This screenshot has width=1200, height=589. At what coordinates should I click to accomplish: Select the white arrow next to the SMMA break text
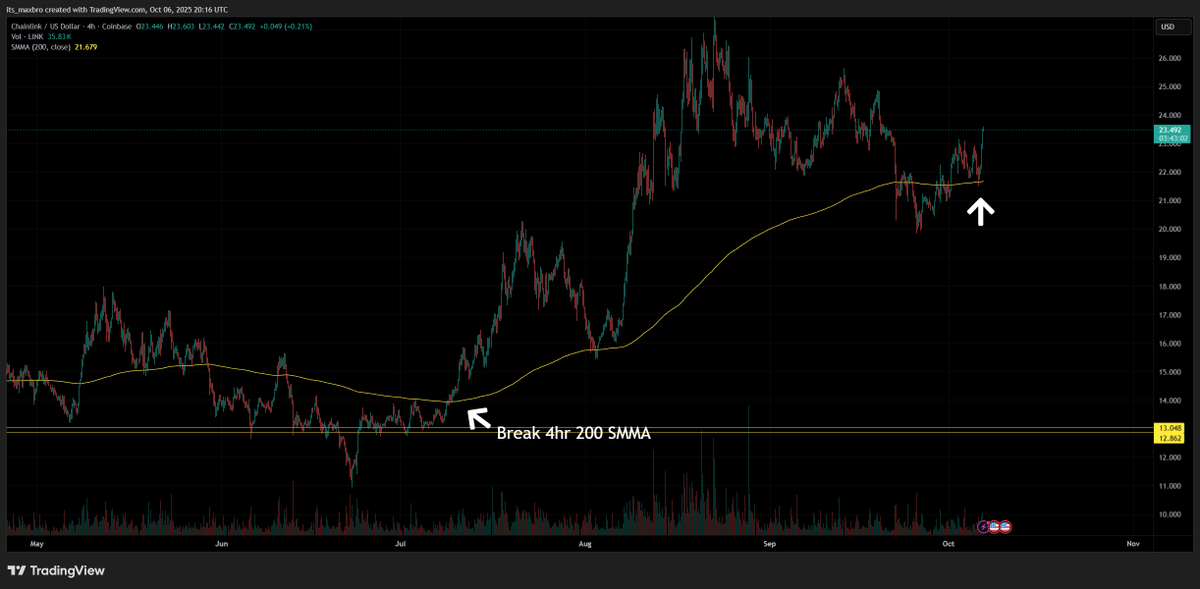click(x=477, y=418)
